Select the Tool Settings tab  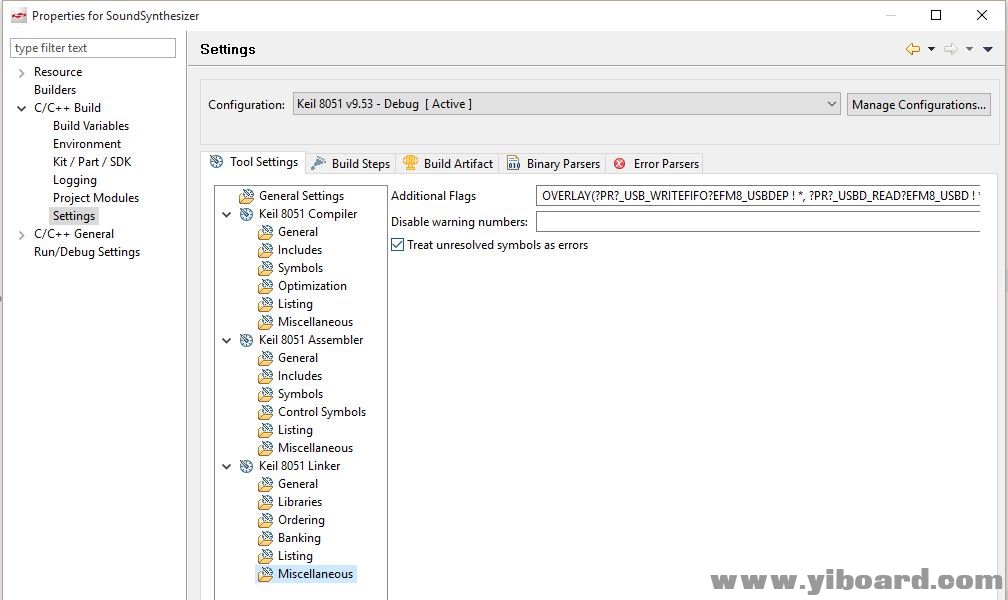click(x=254, y=162)
